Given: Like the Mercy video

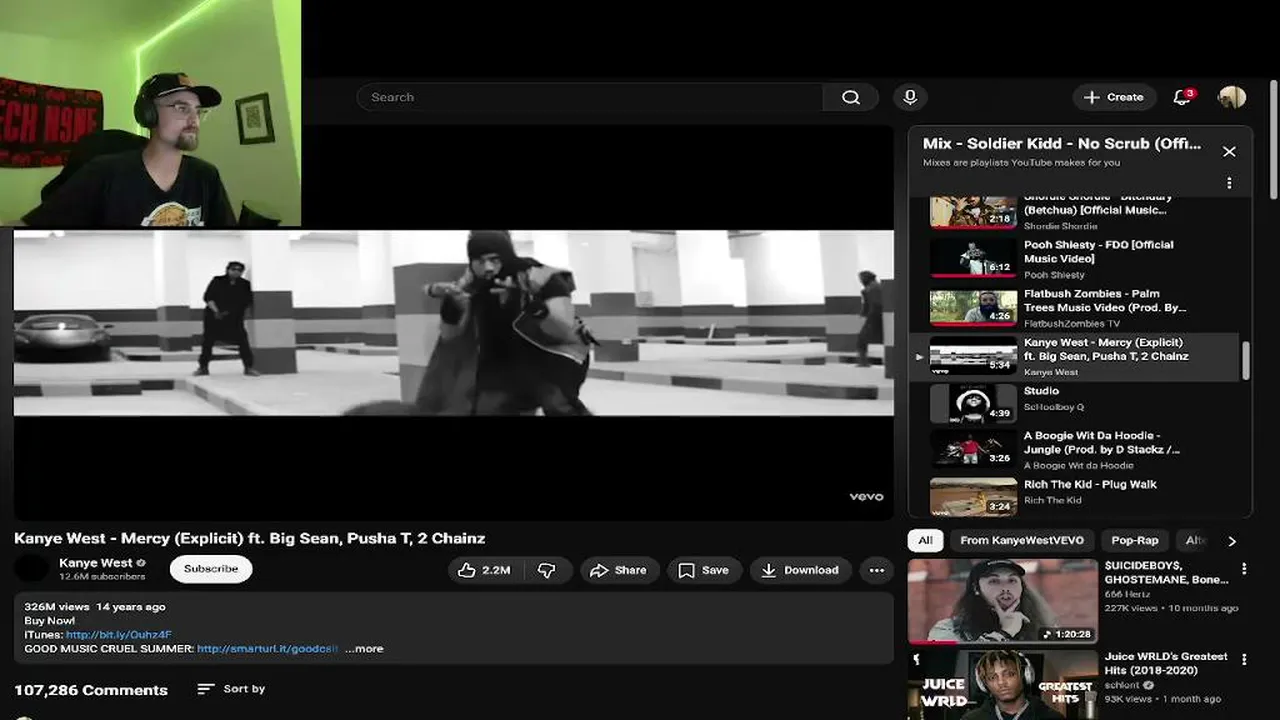Looking at the screenshot, I should 485,570.
